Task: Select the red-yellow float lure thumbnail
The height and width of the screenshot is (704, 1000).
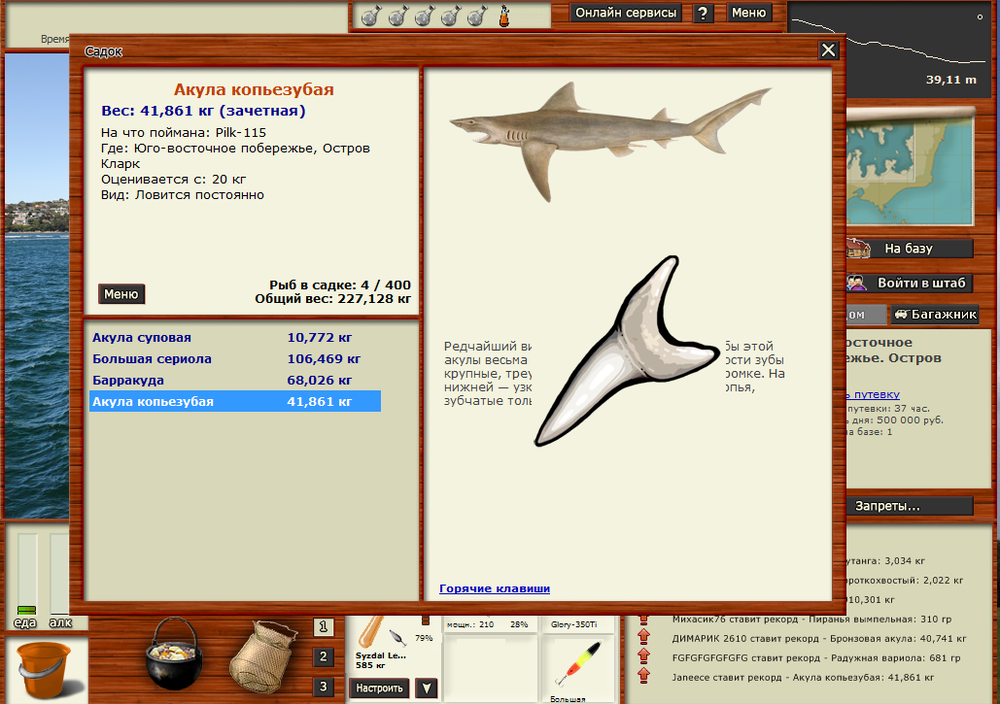Action: coord(574,666)
